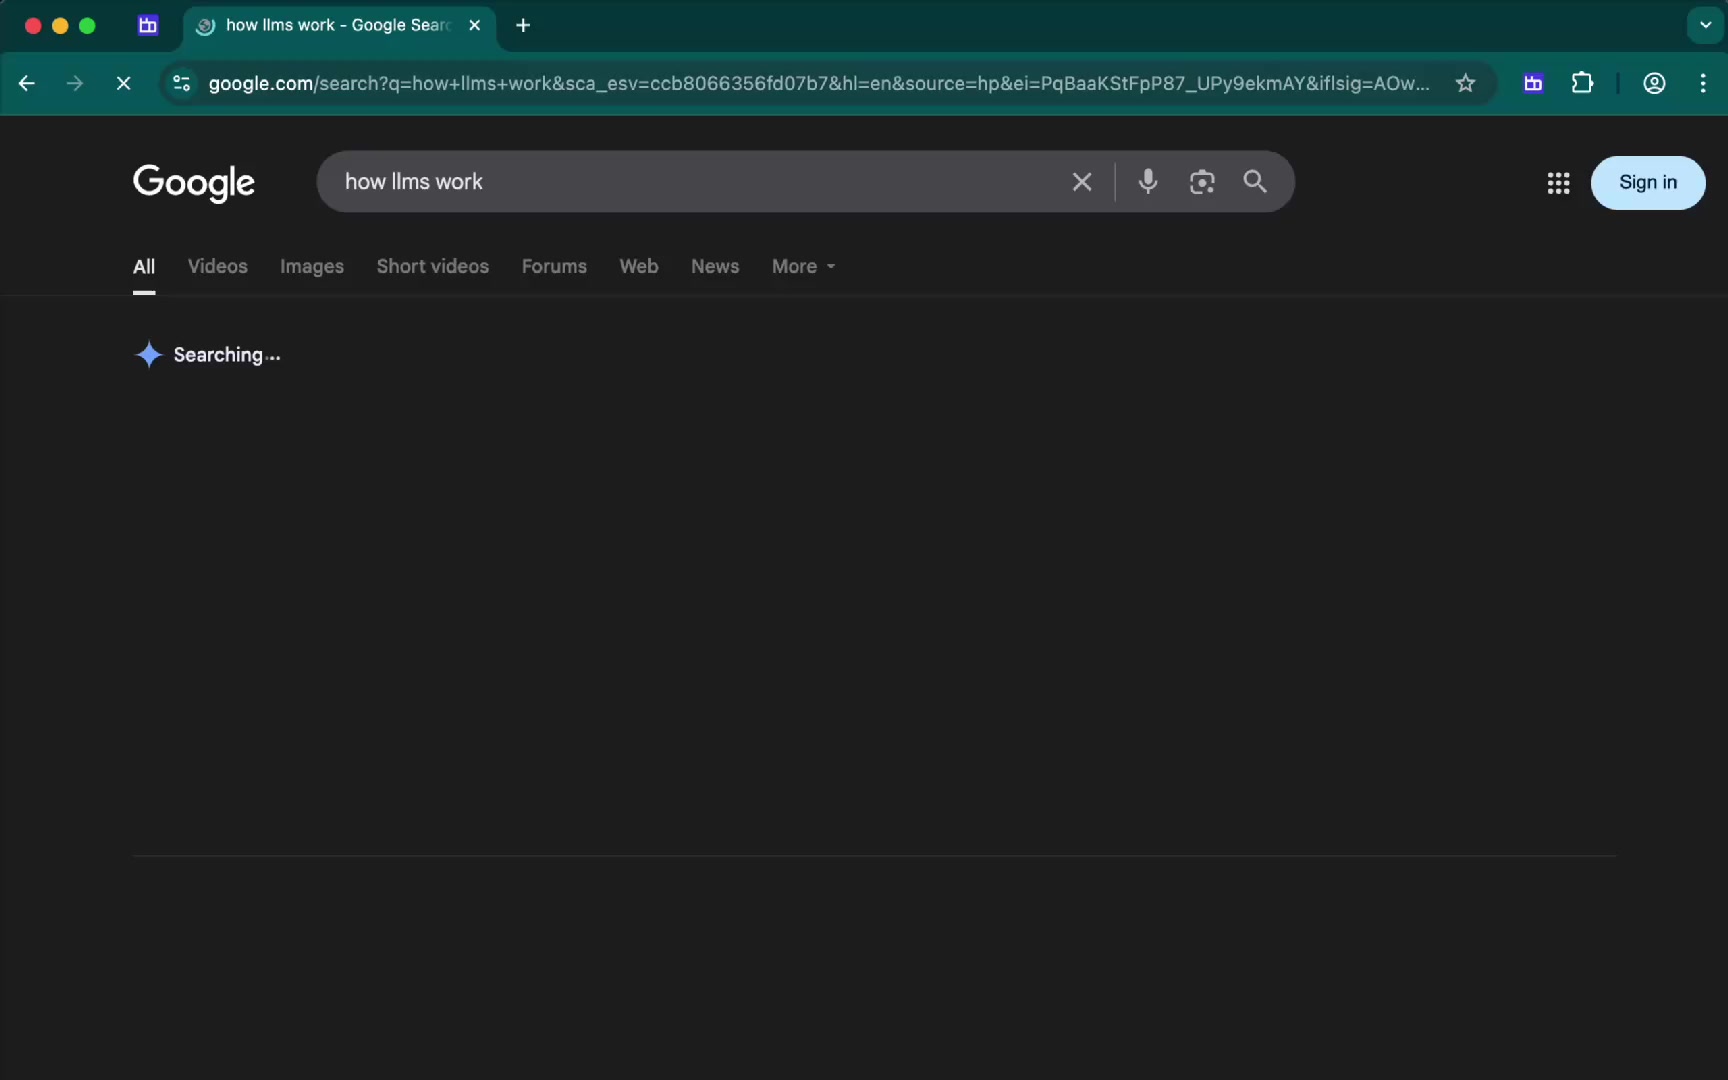Open the Chrome profile account icon
The image size is (1728, 1080).
pyautogui.click(x=1654, y=83)
